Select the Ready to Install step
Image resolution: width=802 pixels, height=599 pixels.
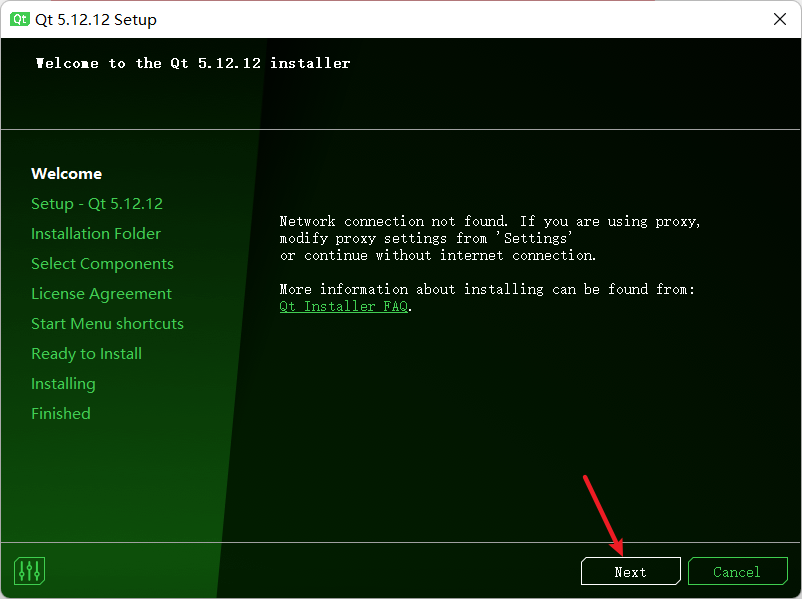tap(86, 354)
